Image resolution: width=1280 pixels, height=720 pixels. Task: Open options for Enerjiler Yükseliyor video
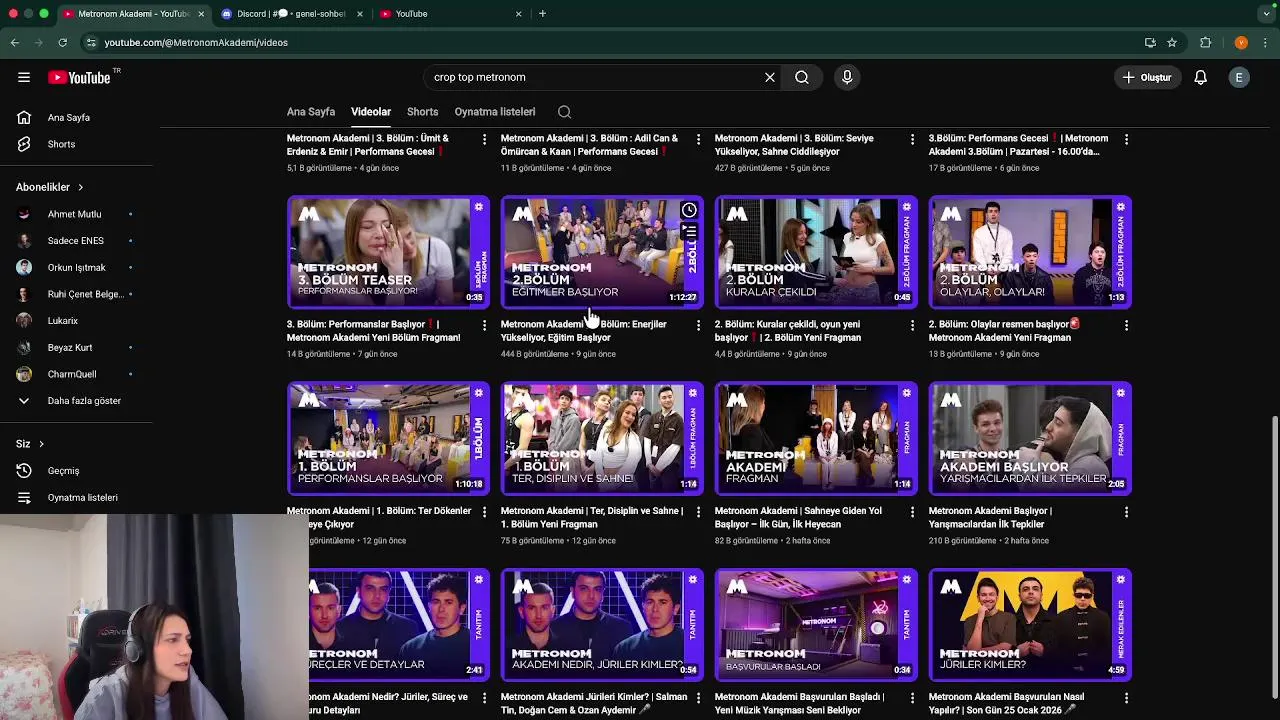click(698, 325)
